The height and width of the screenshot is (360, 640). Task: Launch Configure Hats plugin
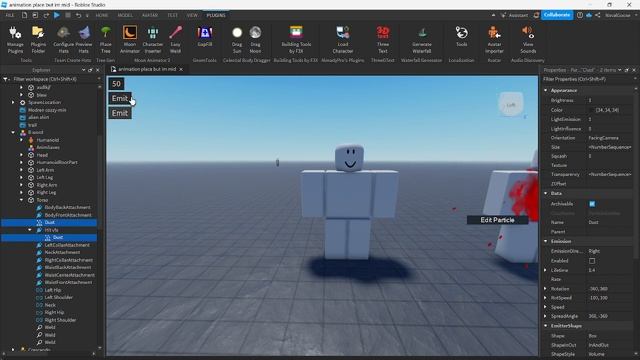click(63, 40)
